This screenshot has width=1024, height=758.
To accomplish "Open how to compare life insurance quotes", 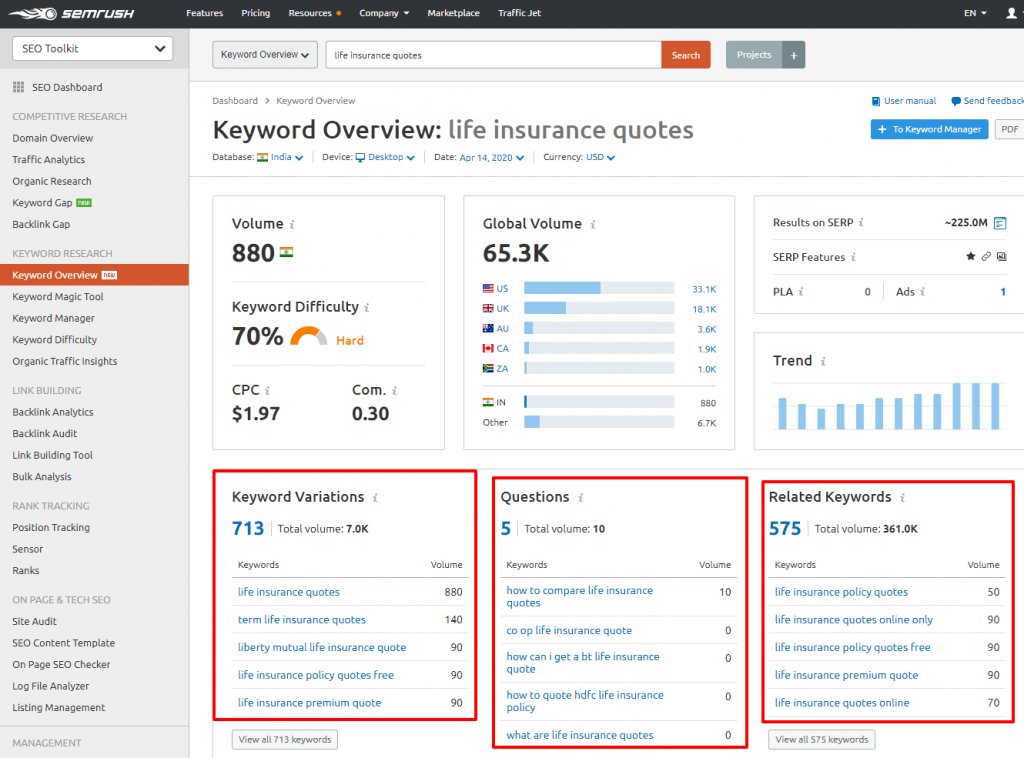I will point(580,596).
